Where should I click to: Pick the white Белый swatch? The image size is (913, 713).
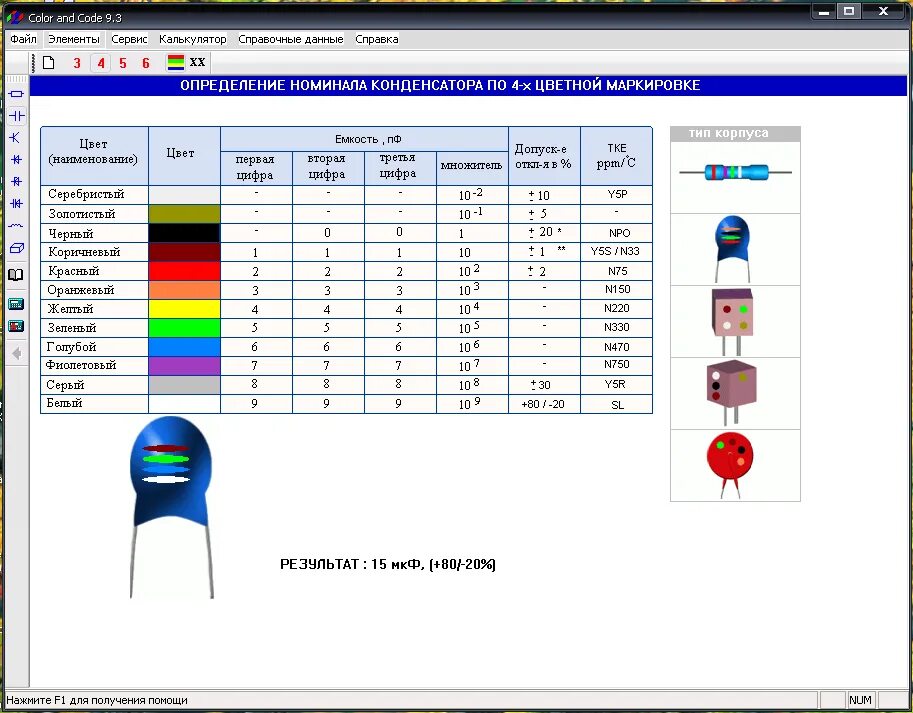[184, 404]
